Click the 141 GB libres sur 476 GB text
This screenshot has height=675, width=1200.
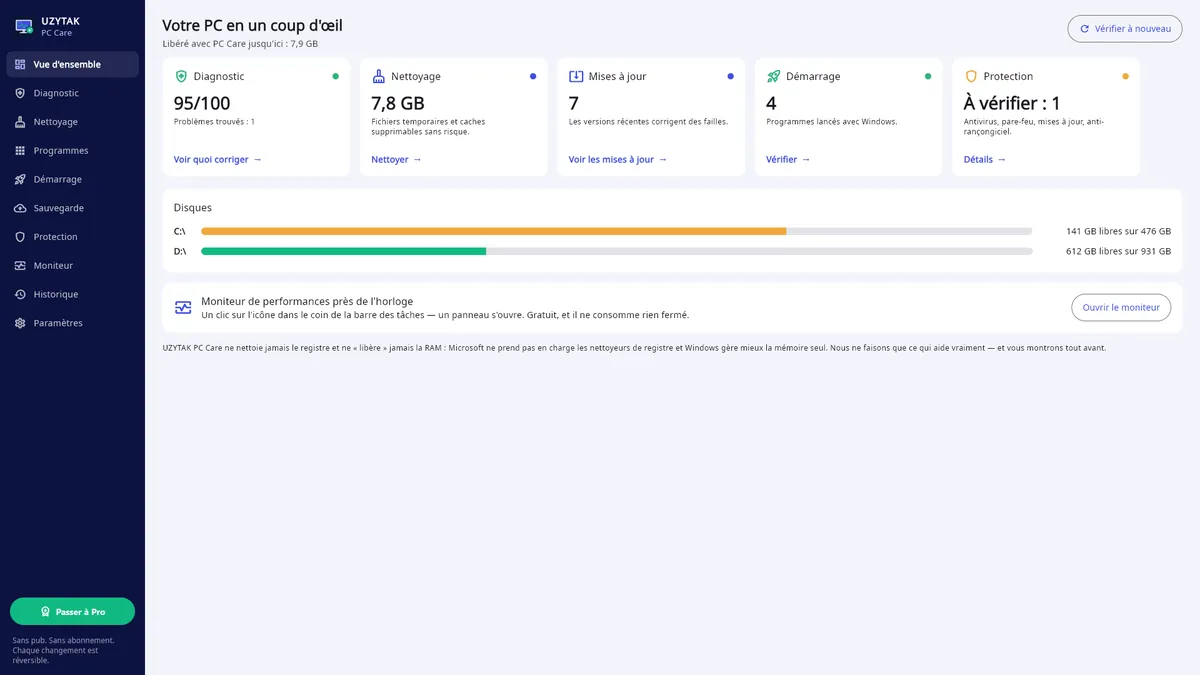tap(1118, 231)
